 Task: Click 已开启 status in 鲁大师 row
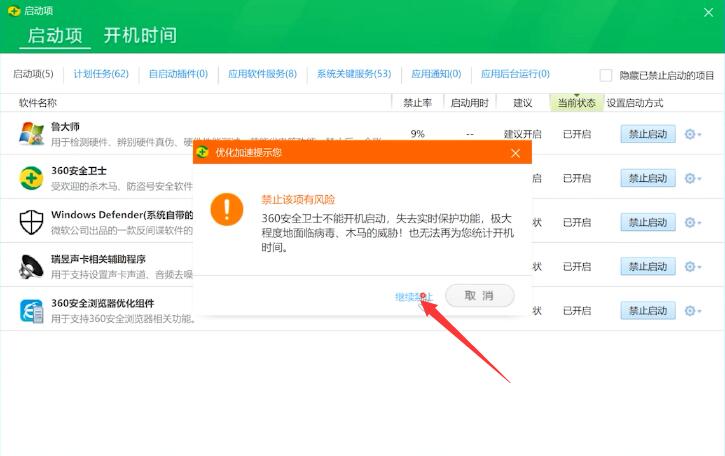[x=577, y=134]
